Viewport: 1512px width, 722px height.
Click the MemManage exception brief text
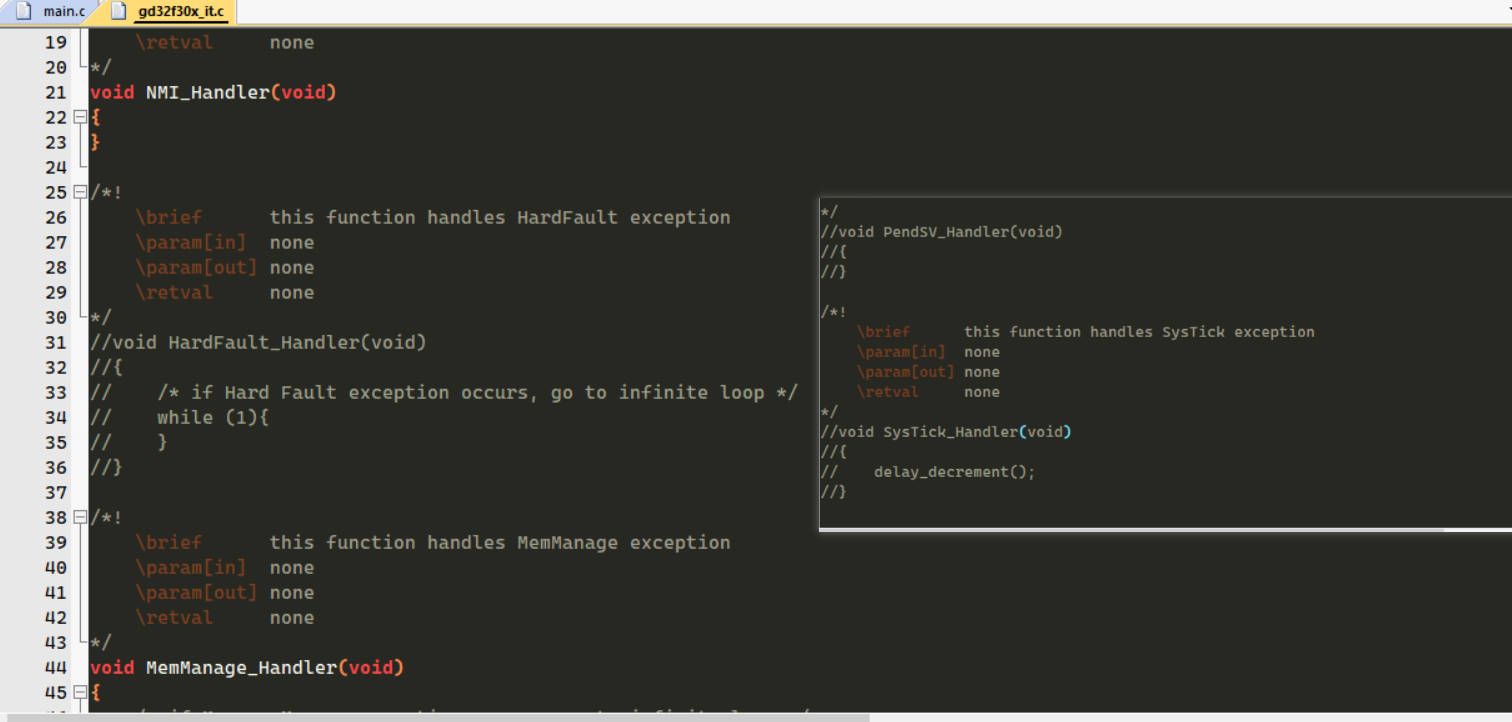tap(500, 542)
